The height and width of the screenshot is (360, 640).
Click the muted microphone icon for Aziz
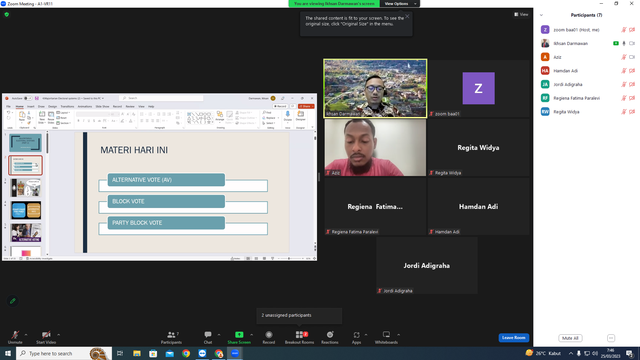coord(624,57)
